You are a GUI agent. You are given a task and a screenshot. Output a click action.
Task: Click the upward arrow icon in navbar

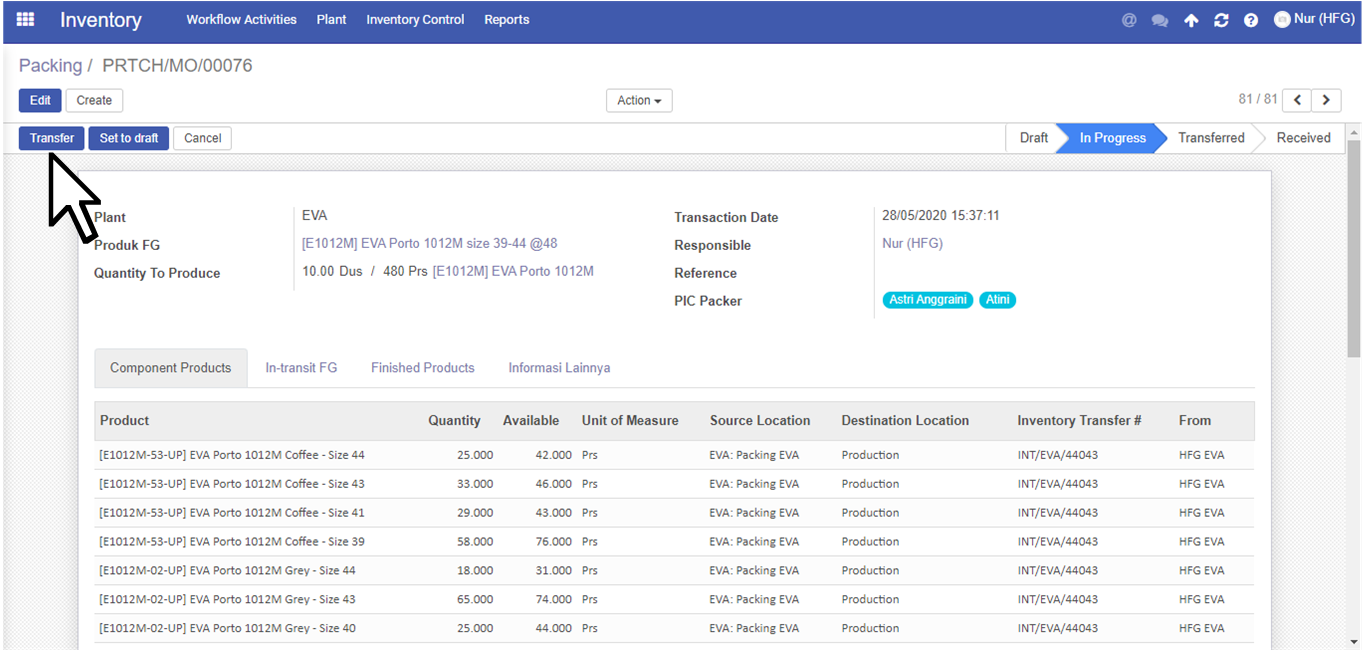(x=1191, y=20)
